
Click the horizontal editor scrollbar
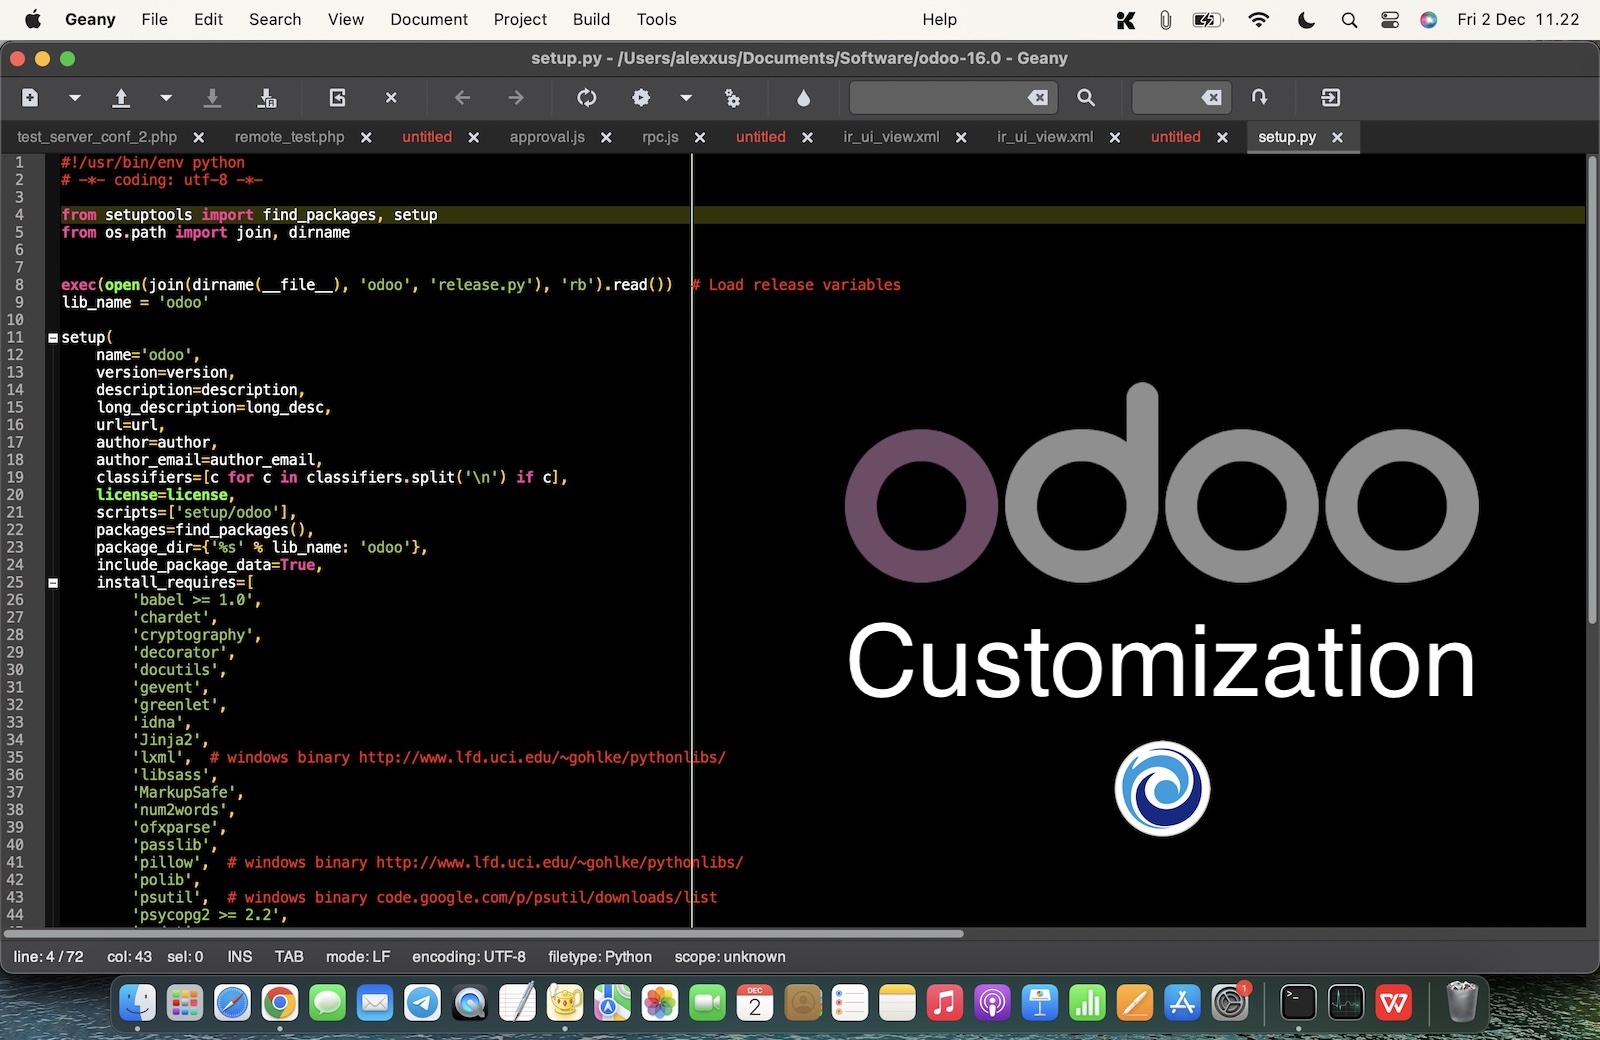click(484, 934)
